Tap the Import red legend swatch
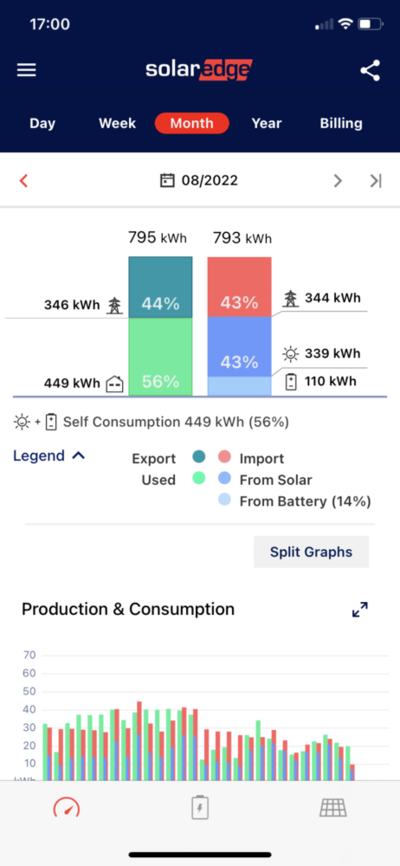This screenshot has height=866, width=400. [224, 457]
